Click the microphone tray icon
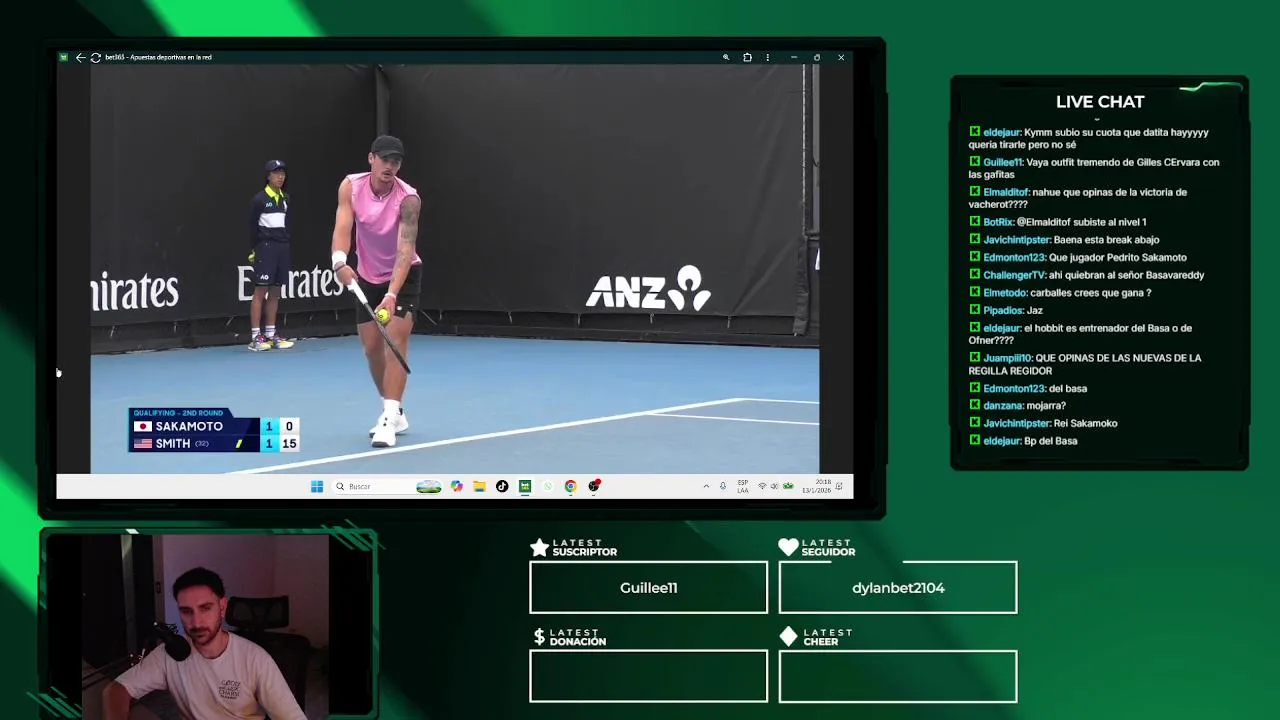This screenshot has width=1280, height=720. [x=723, y=486]
